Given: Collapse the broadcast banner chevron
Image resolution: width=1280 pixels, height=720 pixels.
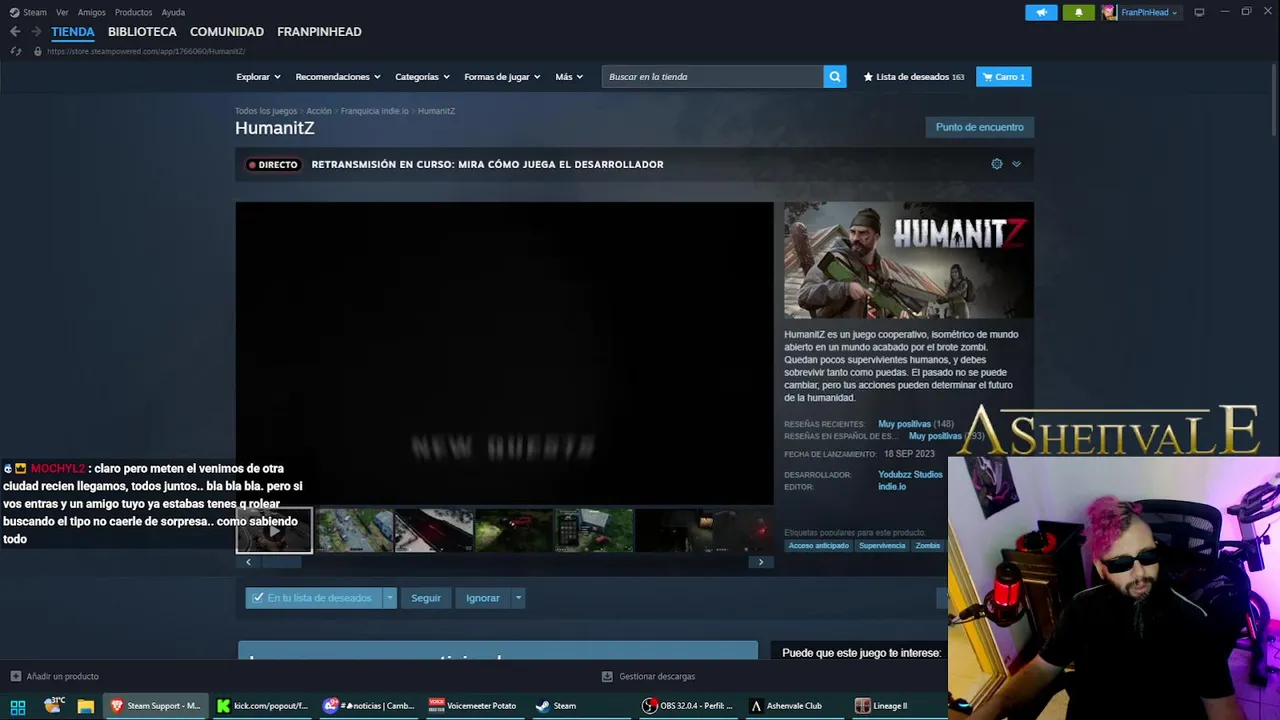Looking at the screenshot, I should click(x=1016, y=164).
